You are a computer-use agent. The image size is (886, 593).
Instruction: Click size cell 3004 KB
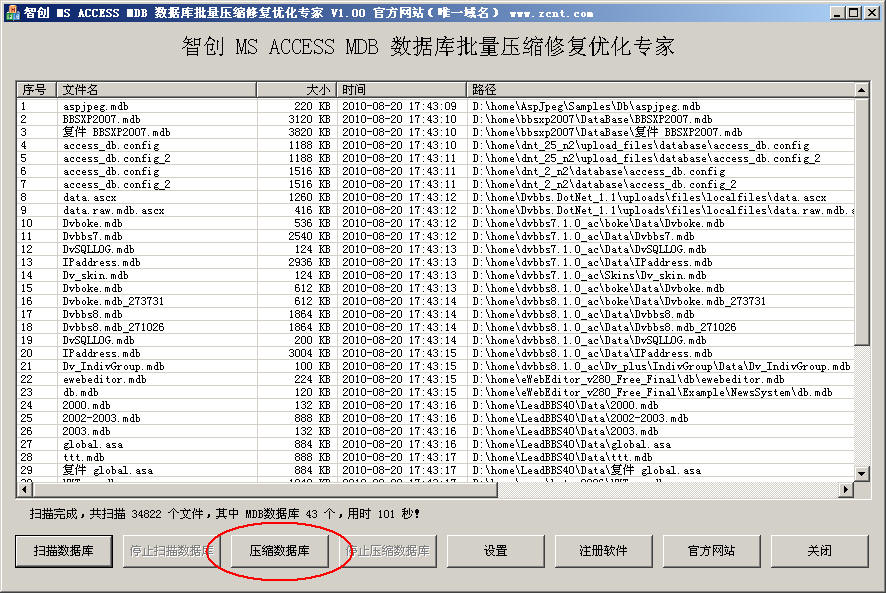click(310, 353)
